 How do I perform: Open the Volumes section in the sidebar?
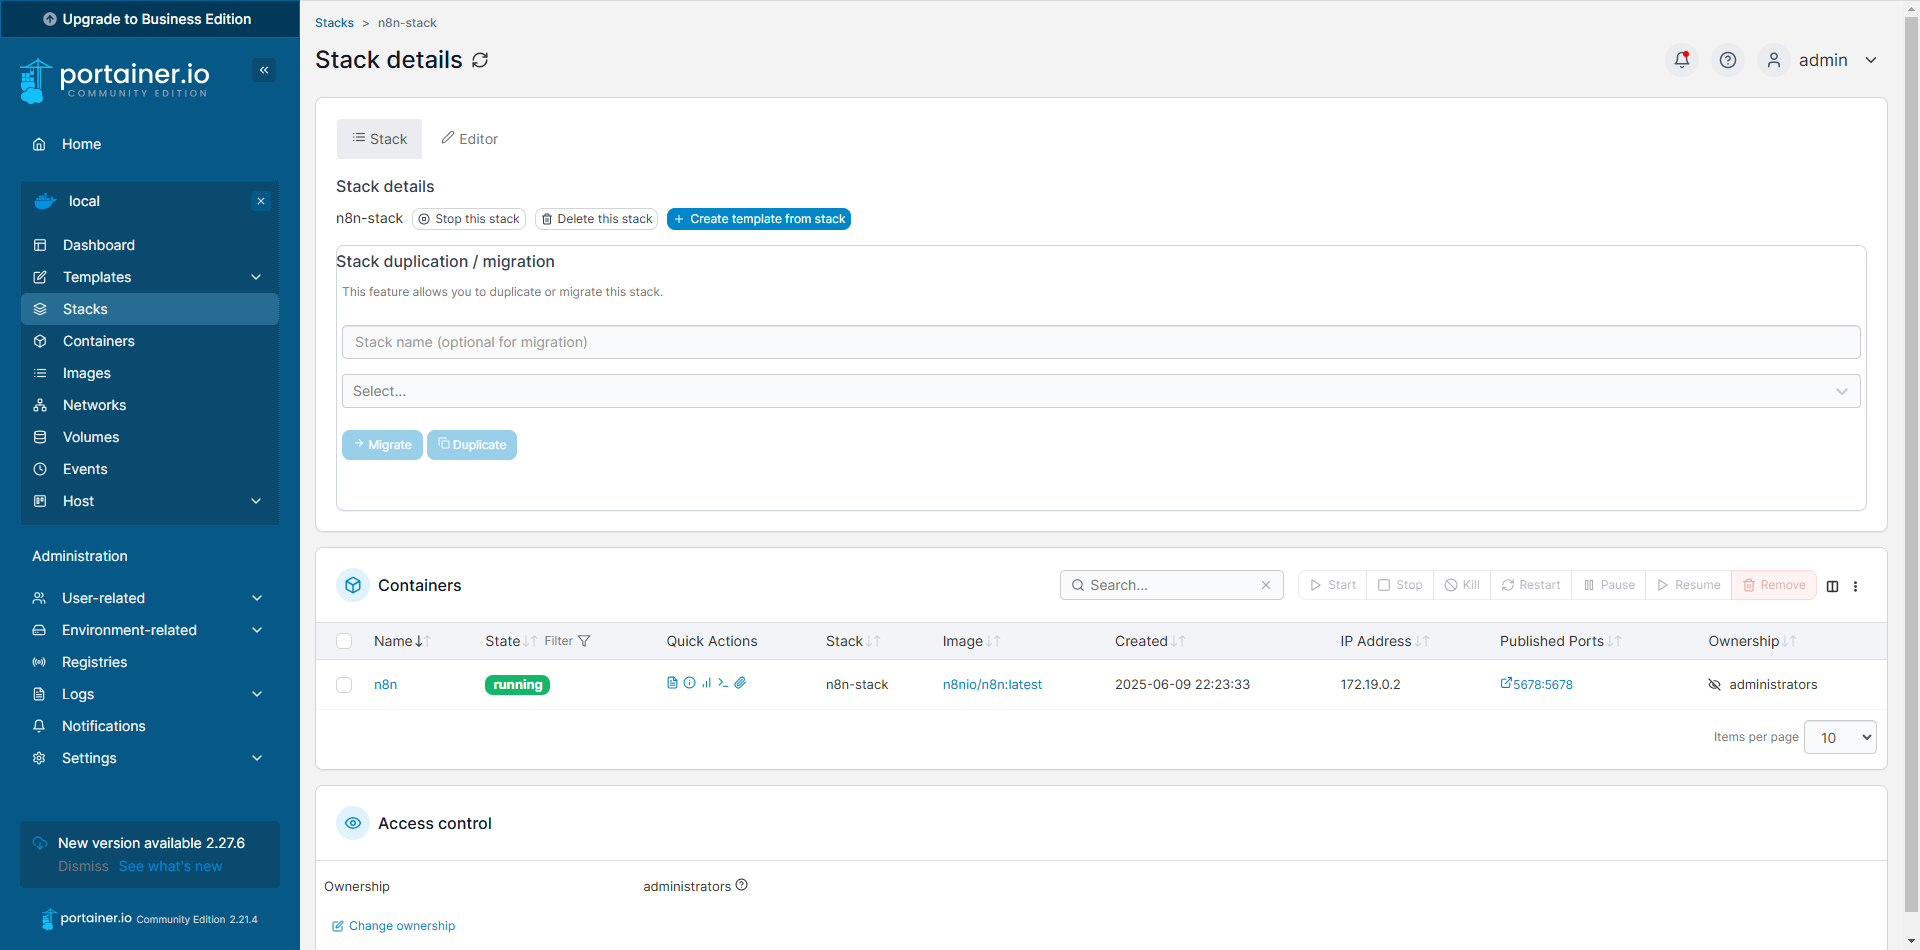click(x=90, y=437)
